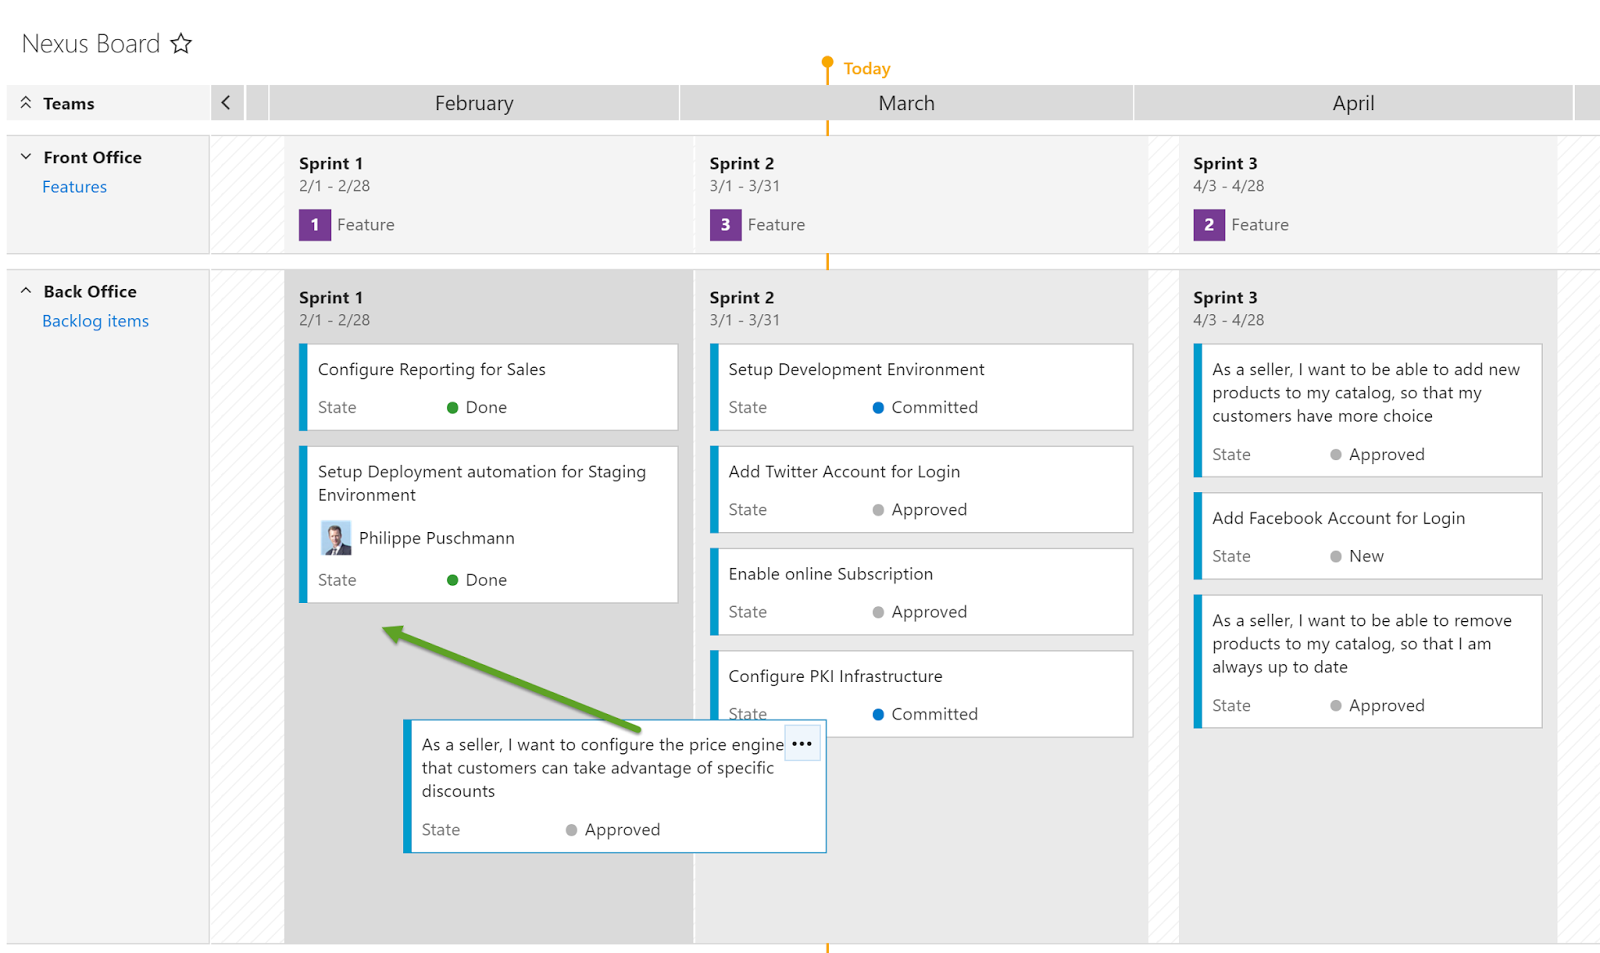1600x953 pixels.
Task: Click the Feature badge 2 in Sprint 3
Action: click(1208, 224)
